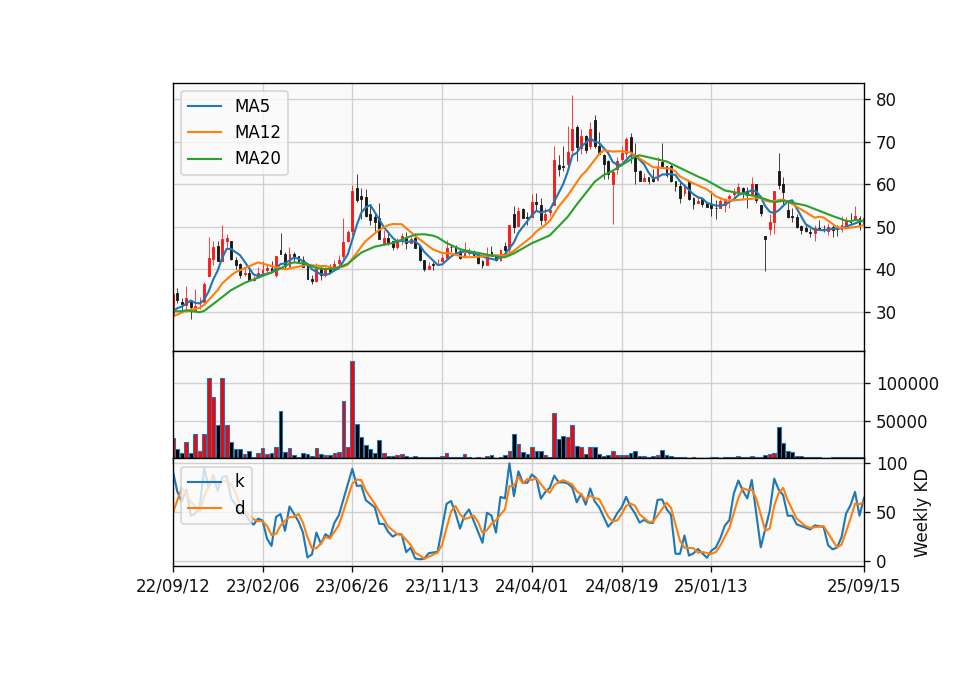
Task: Click the 60 price axis tick label
Action: pos(885,185)
